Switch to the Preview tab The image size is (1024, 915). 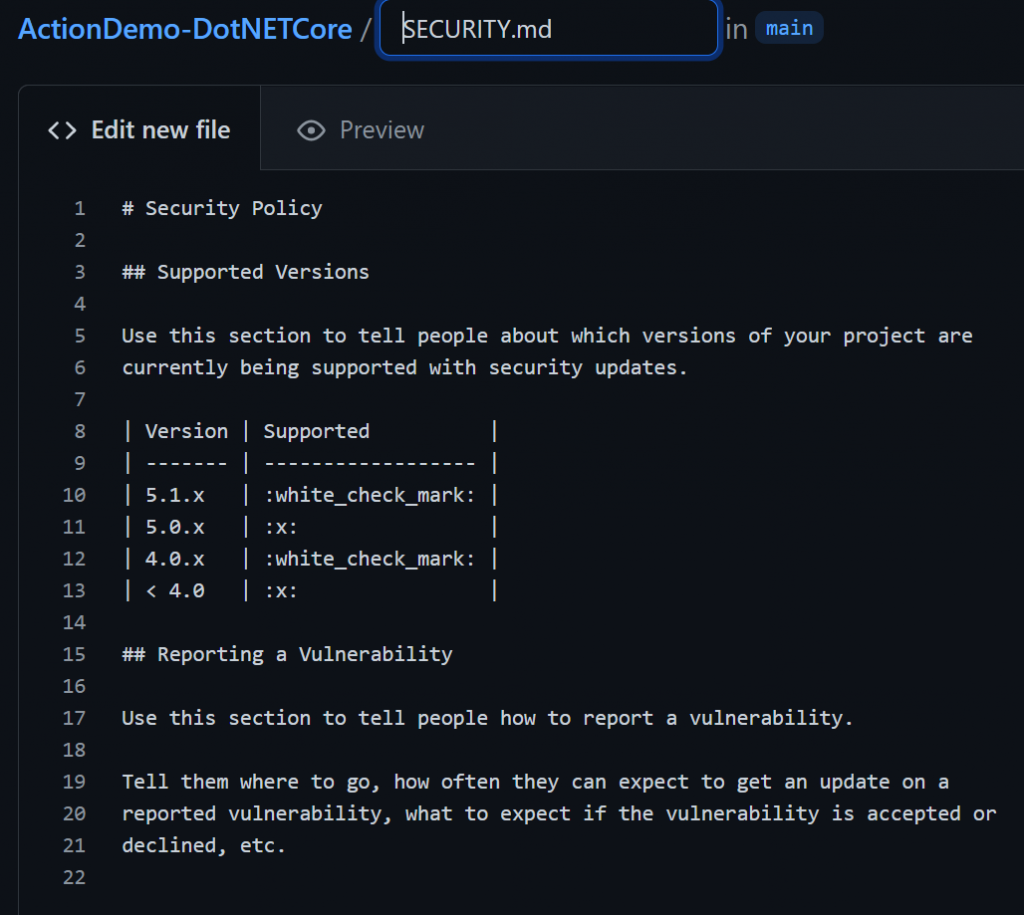click(x=360, y=130)
